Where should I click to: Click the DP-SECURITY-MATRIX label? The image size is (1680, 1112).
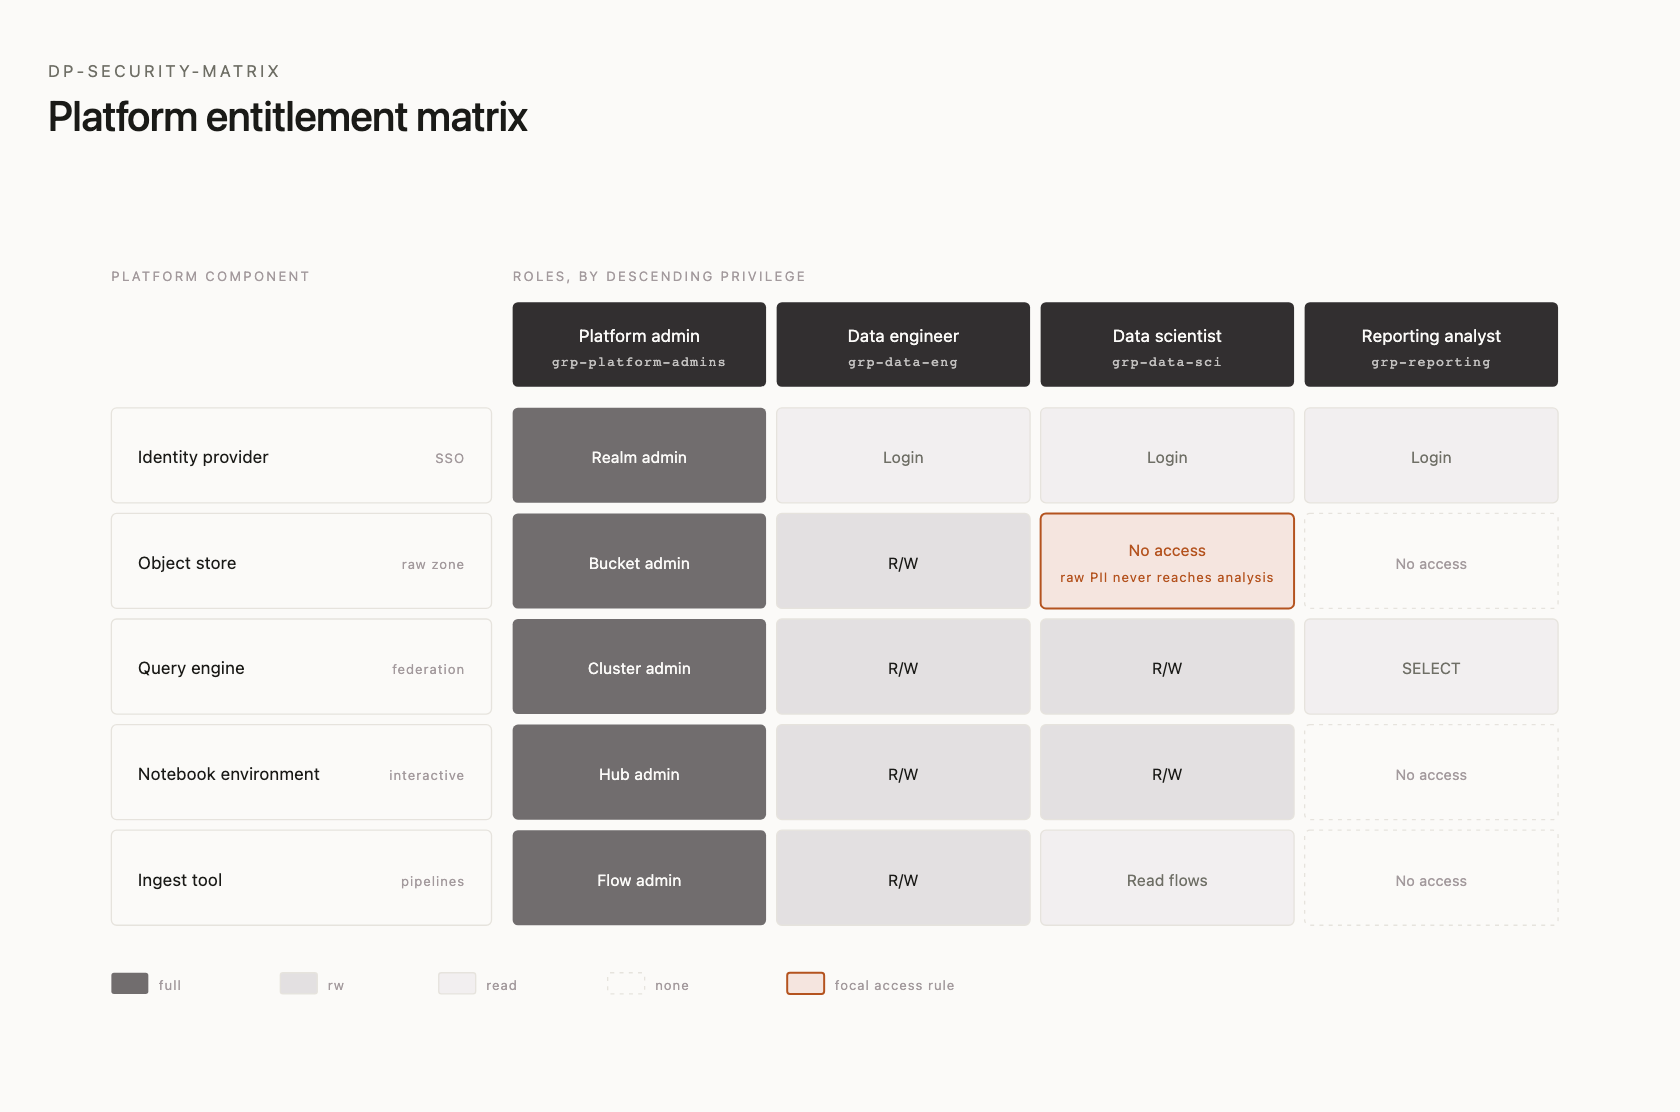click(x=164, y=71)
